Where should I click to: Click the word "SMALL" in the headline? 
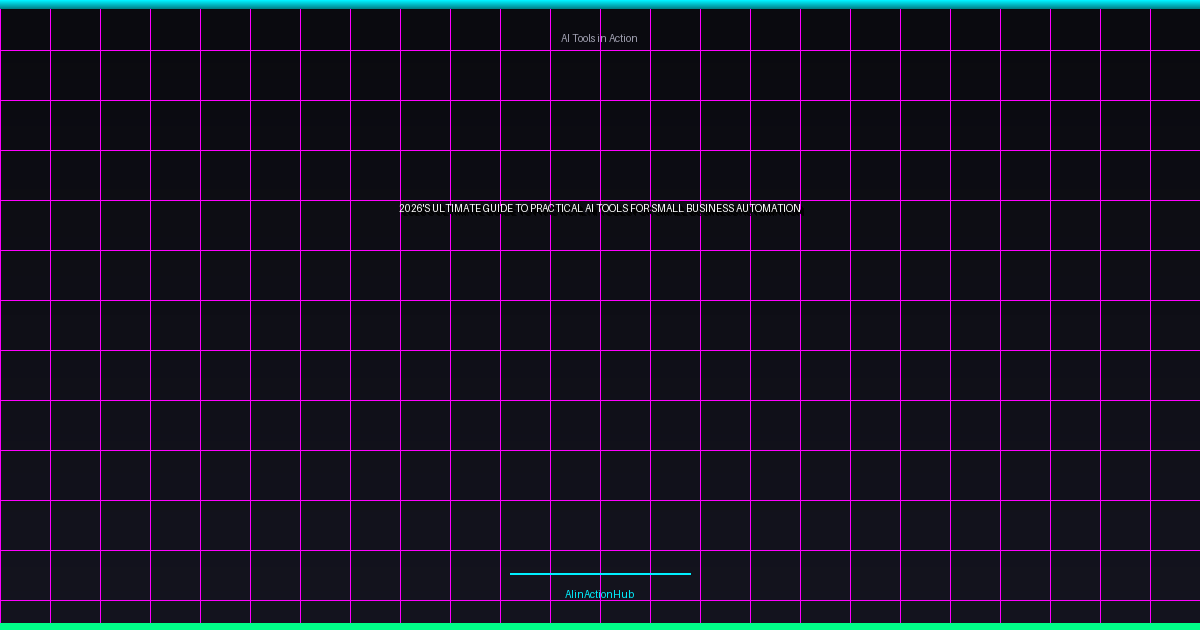coord(669,209)
